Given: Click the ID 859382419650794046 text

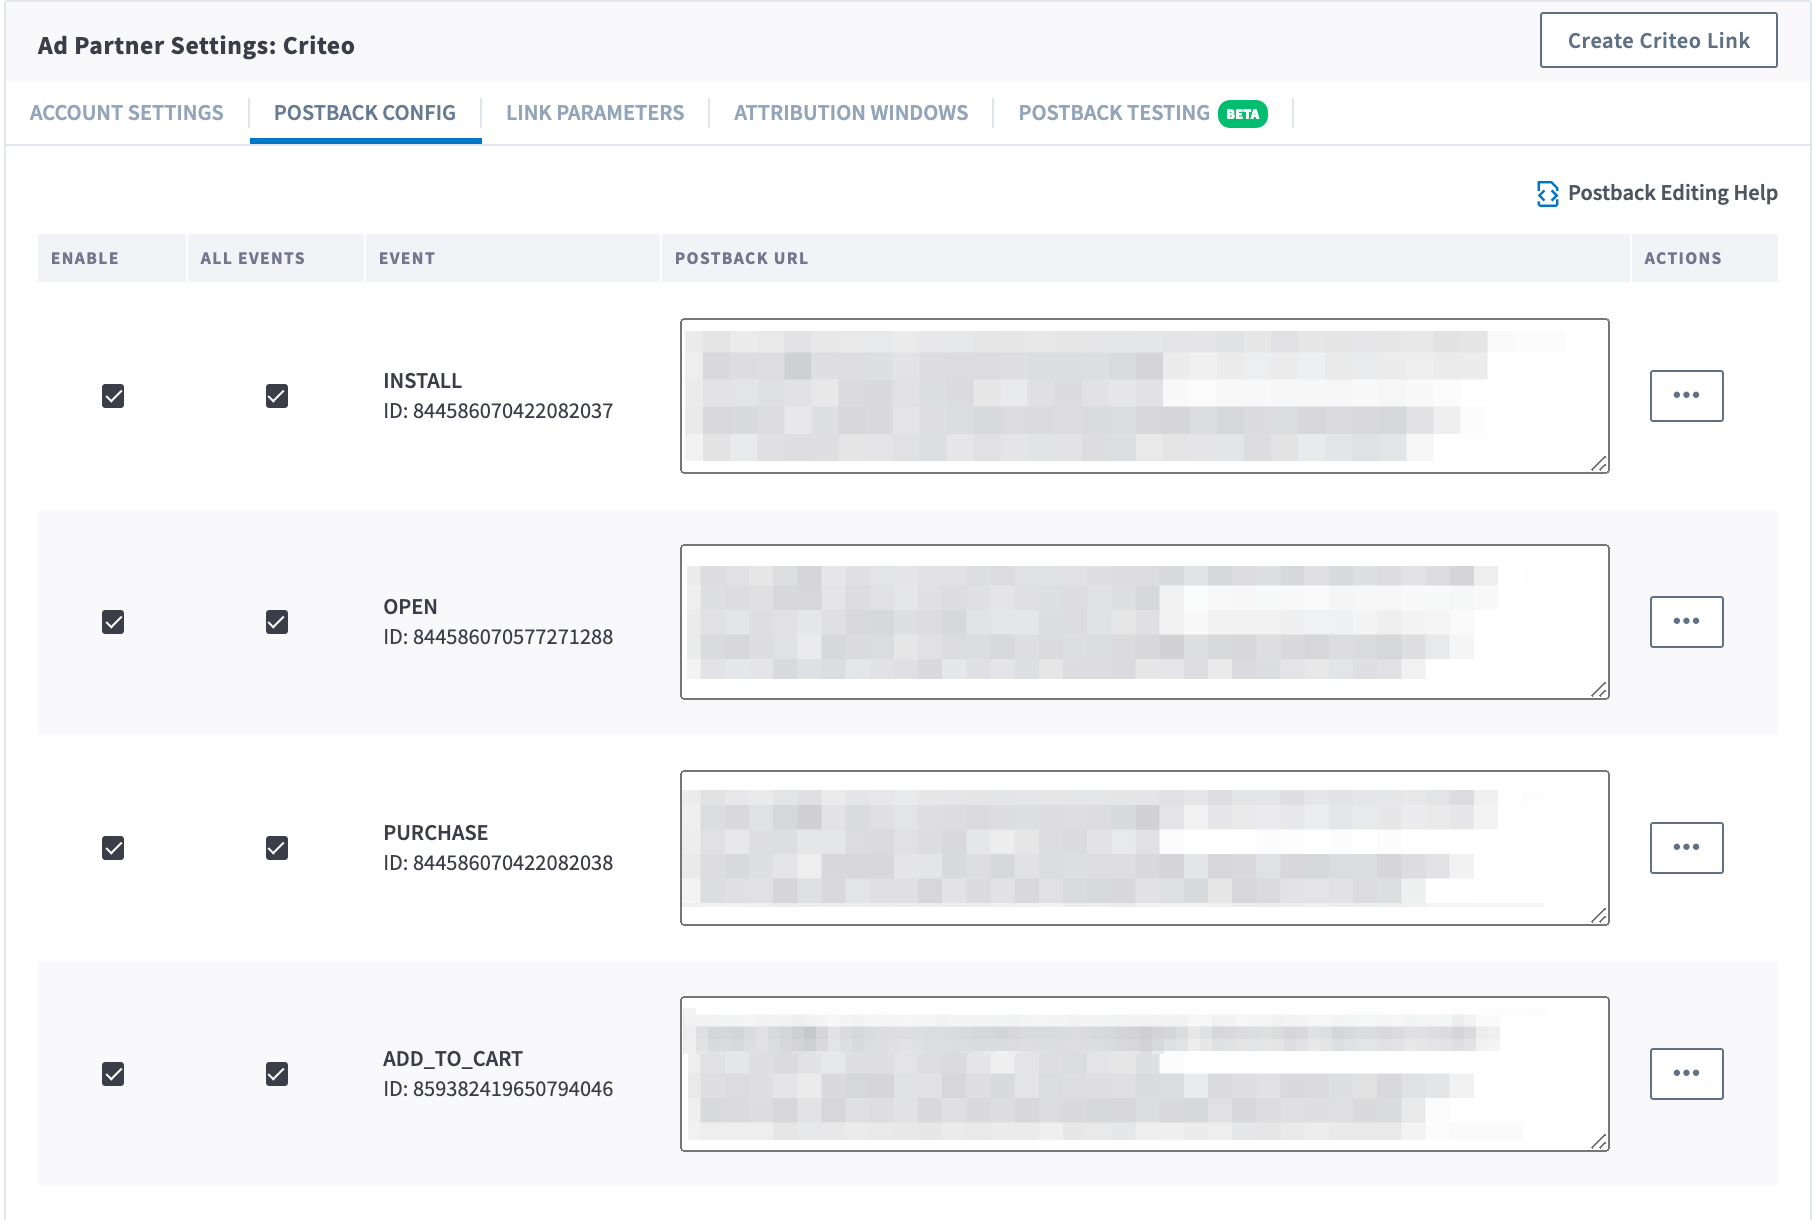Looking at the screenshot, I should pos(498,1089).
